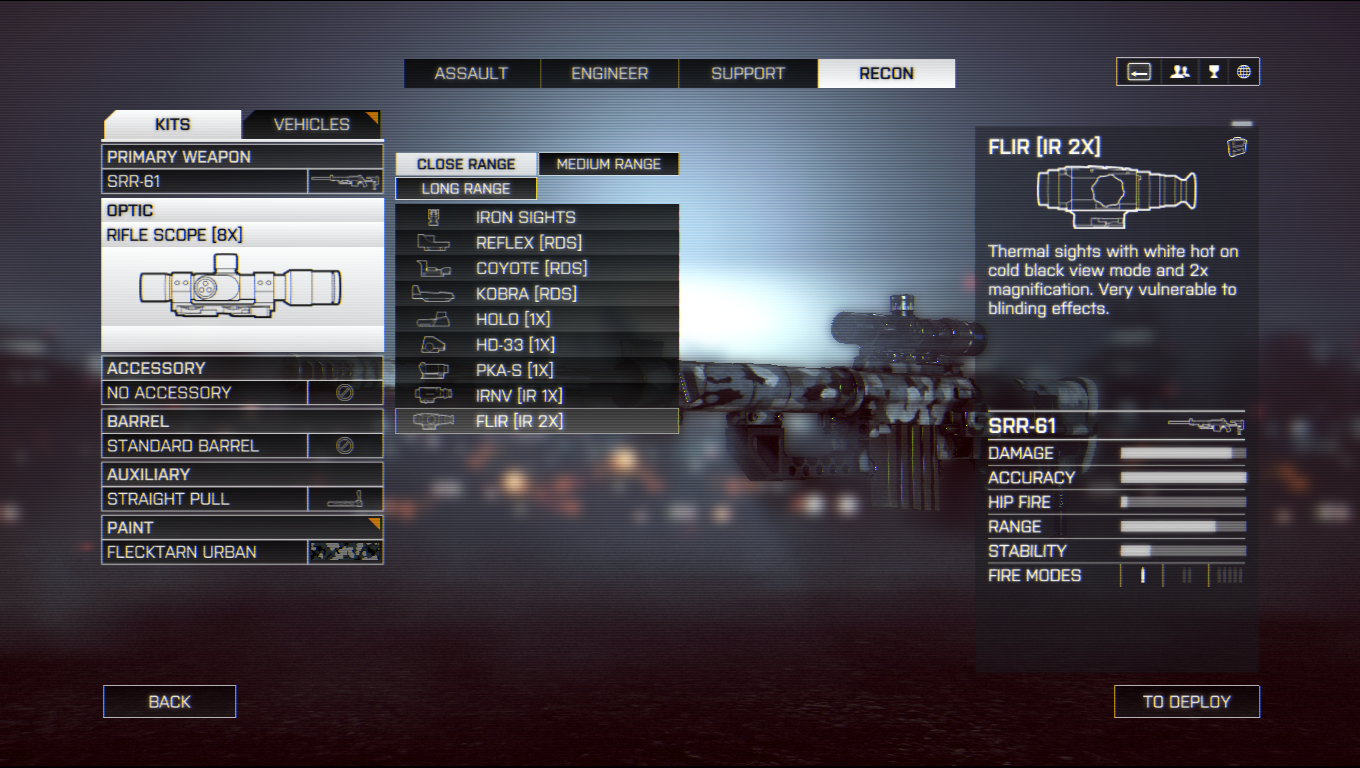Click the battlepack icon beside FLIR title

[1237, 147]
